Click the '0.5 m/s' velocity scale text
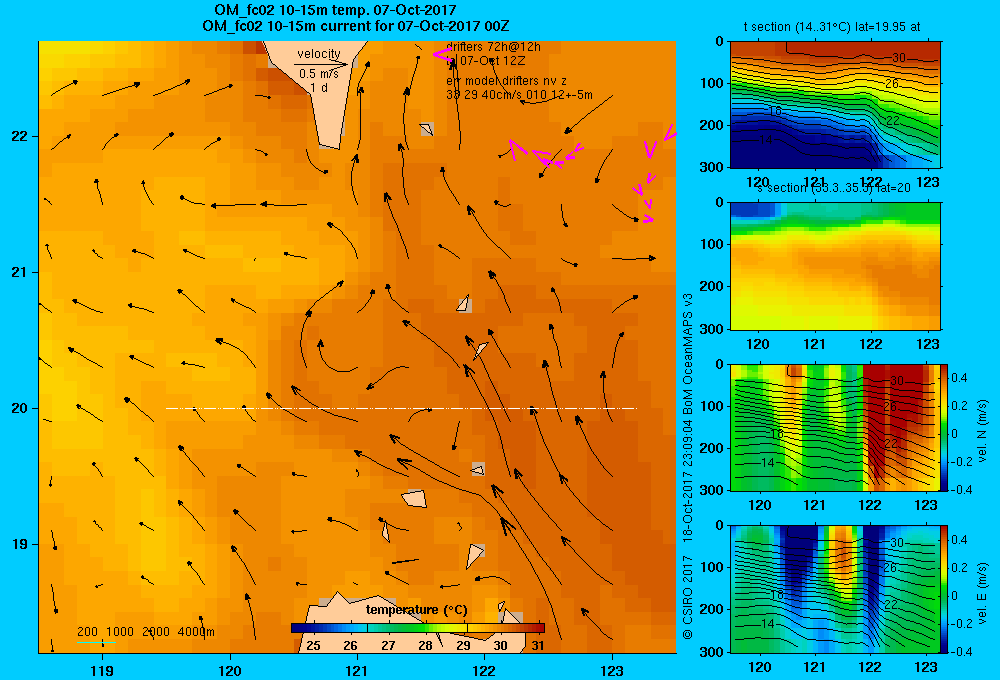The height and width of the screenshot is (680, 1000). (318, 74)
